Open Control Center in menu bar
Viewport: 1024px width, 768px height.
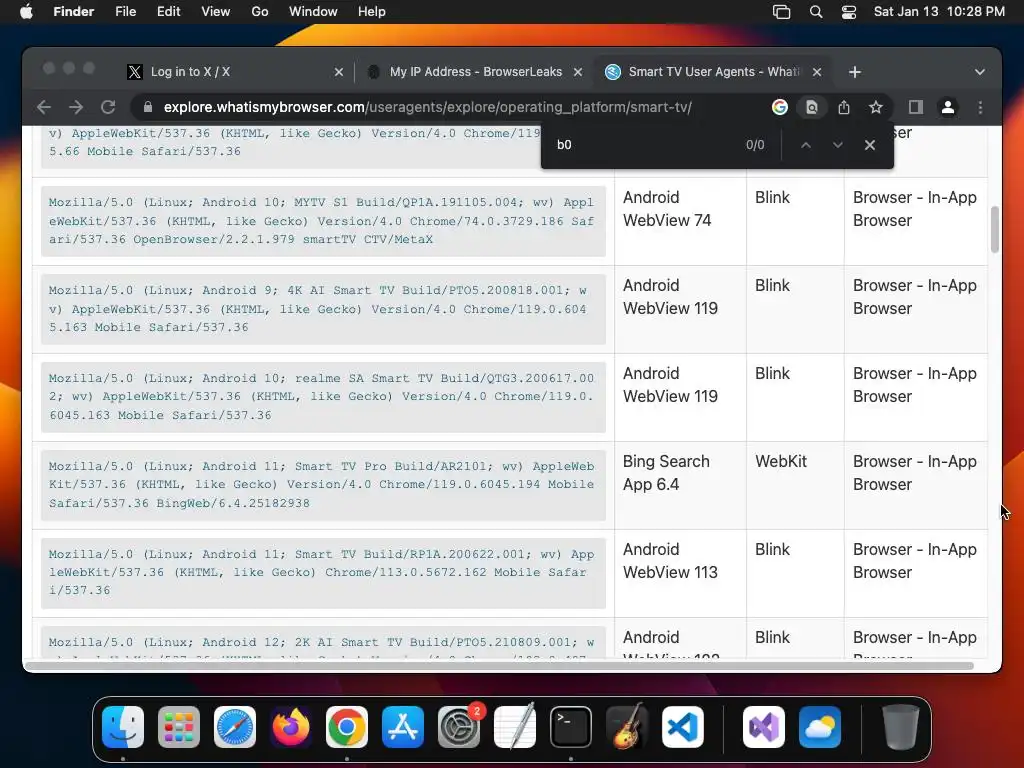pos(849,12)
